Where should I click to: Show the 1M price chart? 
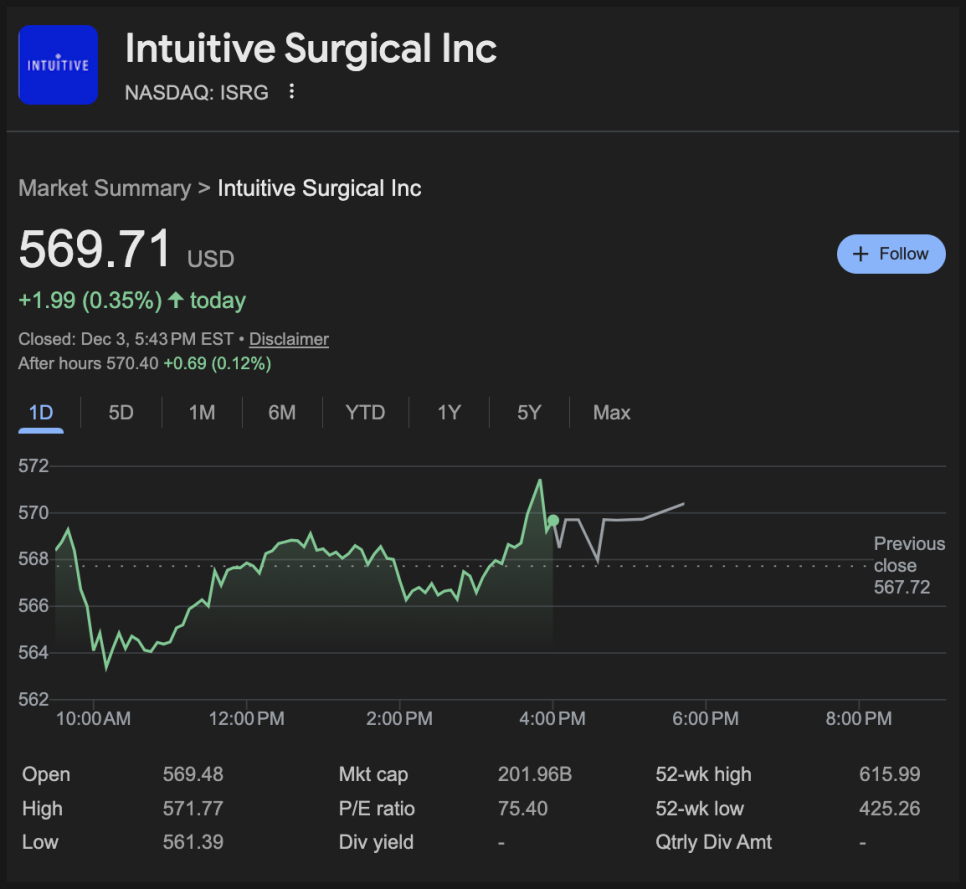click(x=202, y=413)
